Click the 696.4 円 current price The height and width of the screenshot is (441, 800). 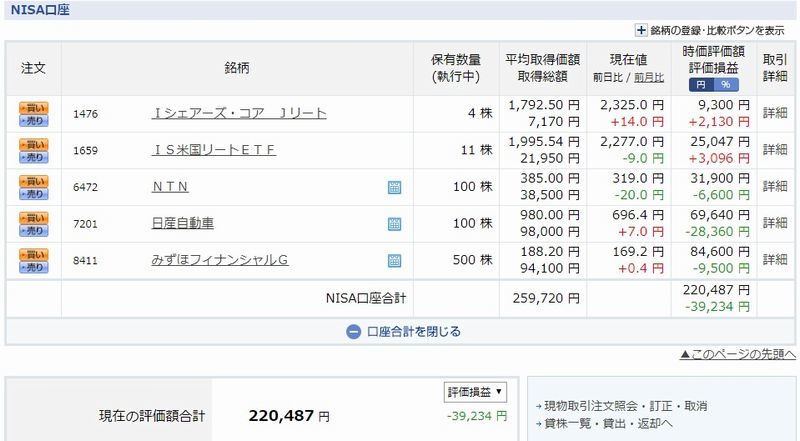tap(638, 215)
